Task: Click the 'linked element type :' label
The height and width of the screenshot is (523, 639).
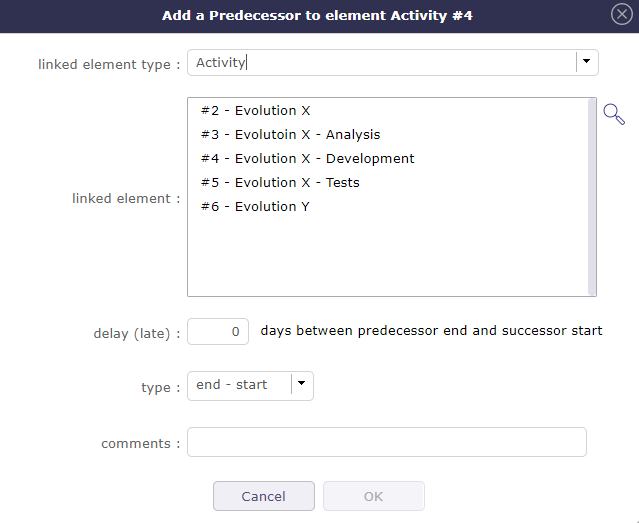Action: 110,64
